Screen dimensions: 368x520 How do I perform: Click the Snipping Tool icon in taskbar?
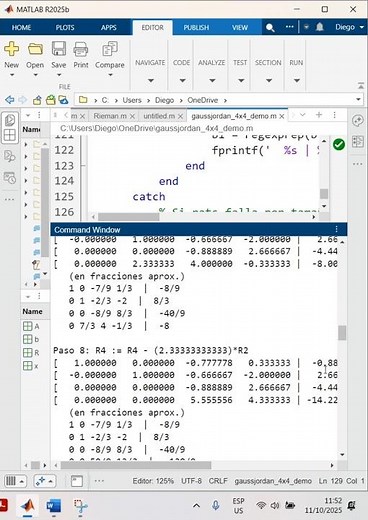coord(80,506)
